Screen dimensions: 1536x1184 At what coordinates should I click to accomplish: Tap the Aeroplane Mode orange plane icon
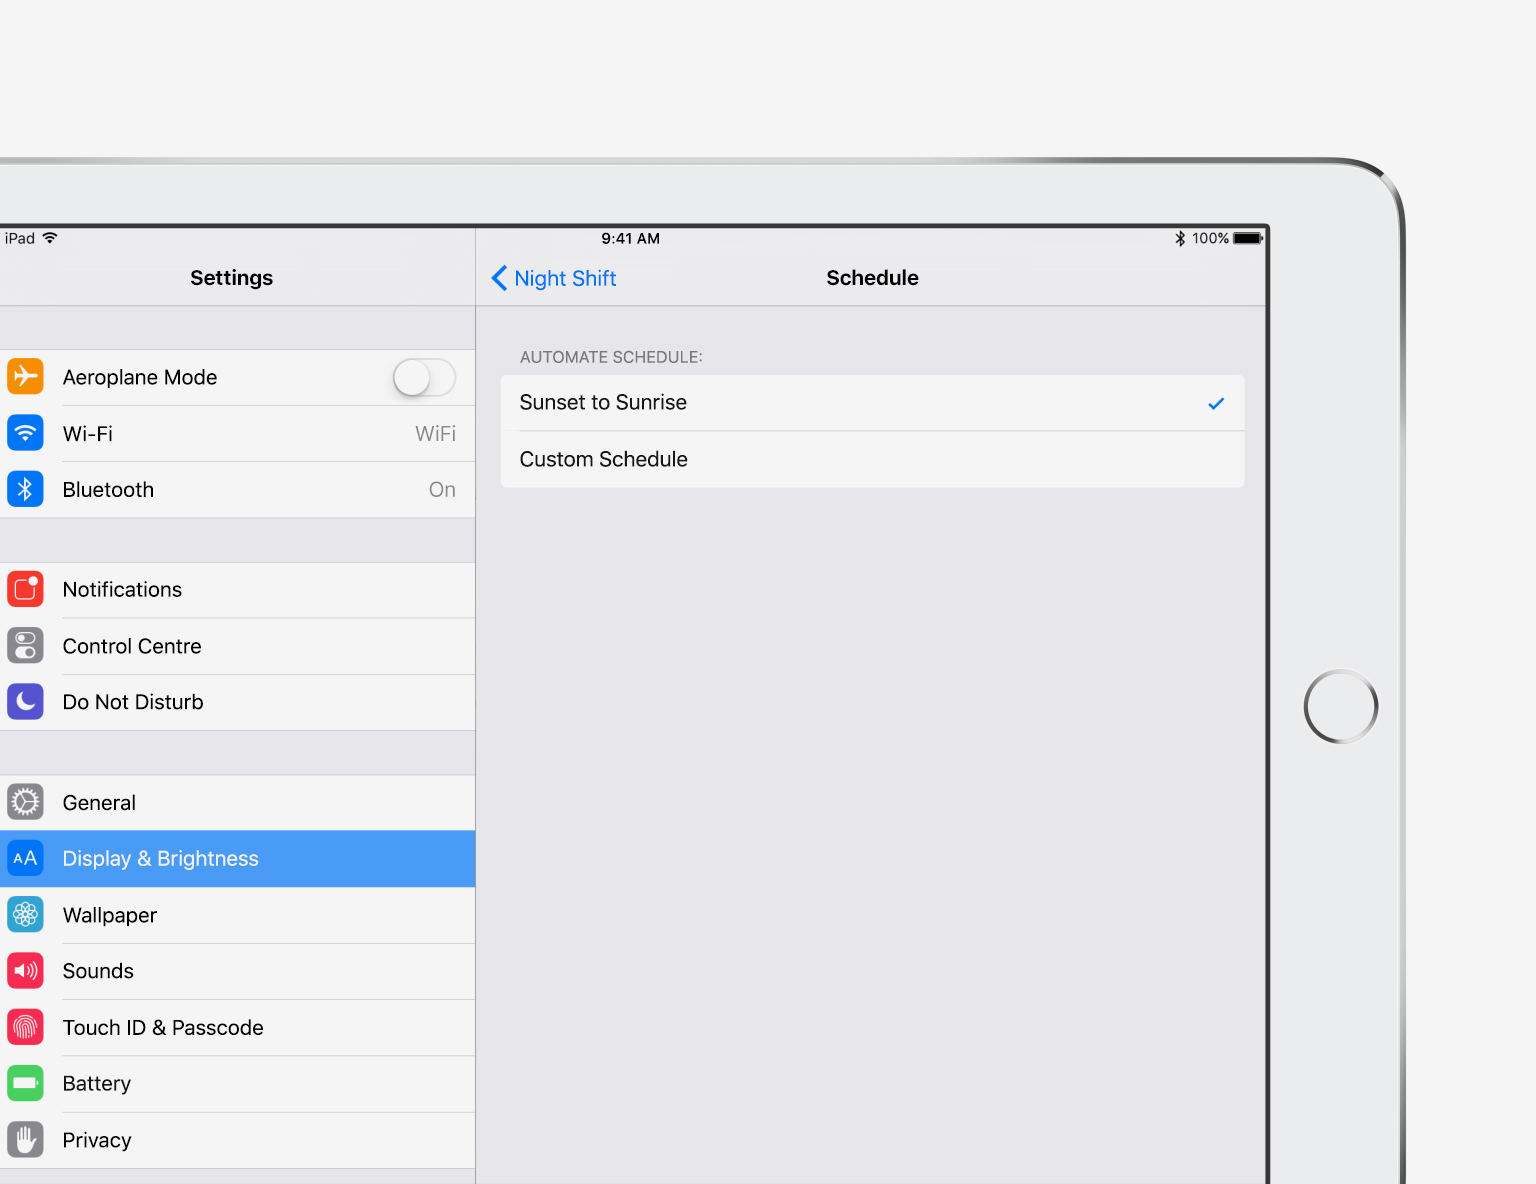25,377
